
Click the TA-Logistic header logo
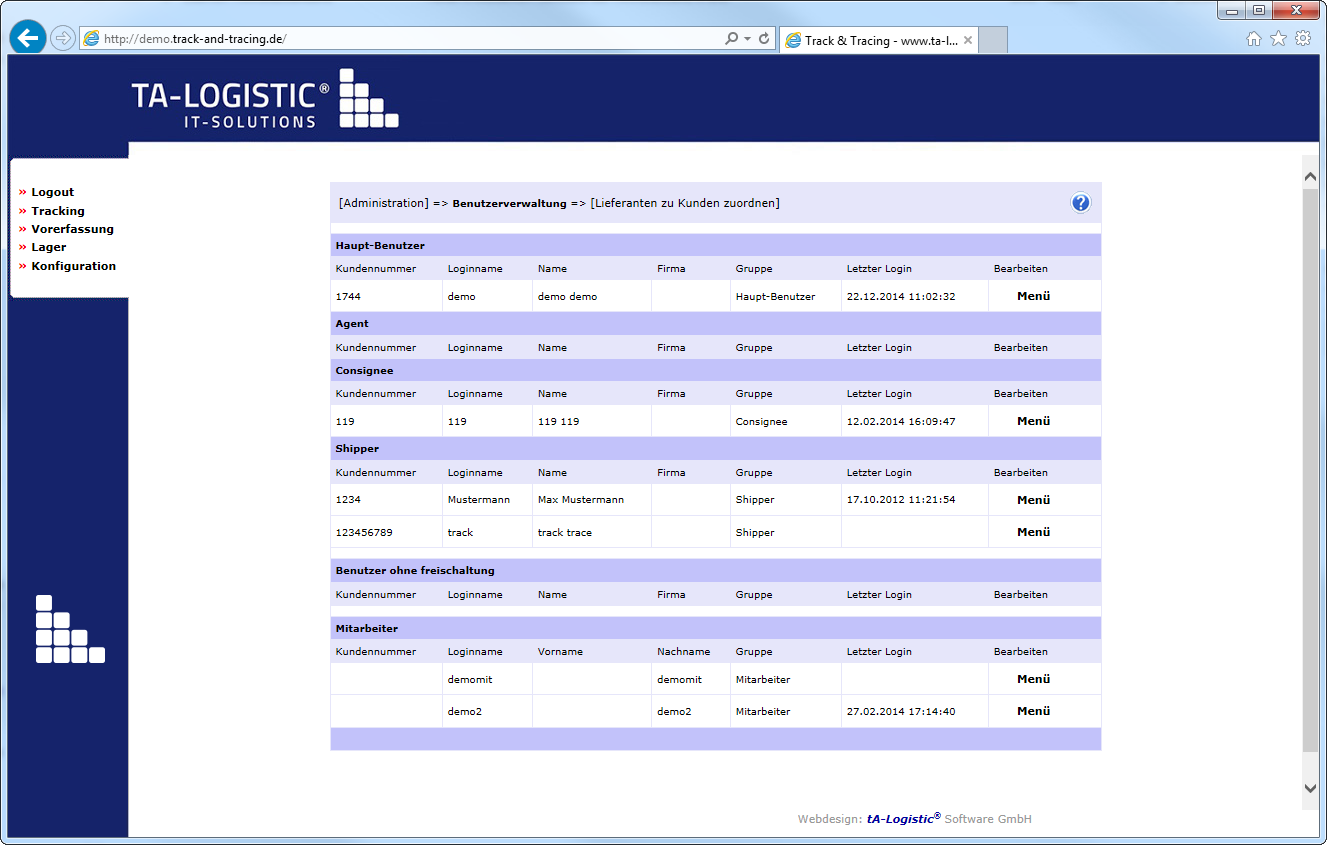click(265, 99)
